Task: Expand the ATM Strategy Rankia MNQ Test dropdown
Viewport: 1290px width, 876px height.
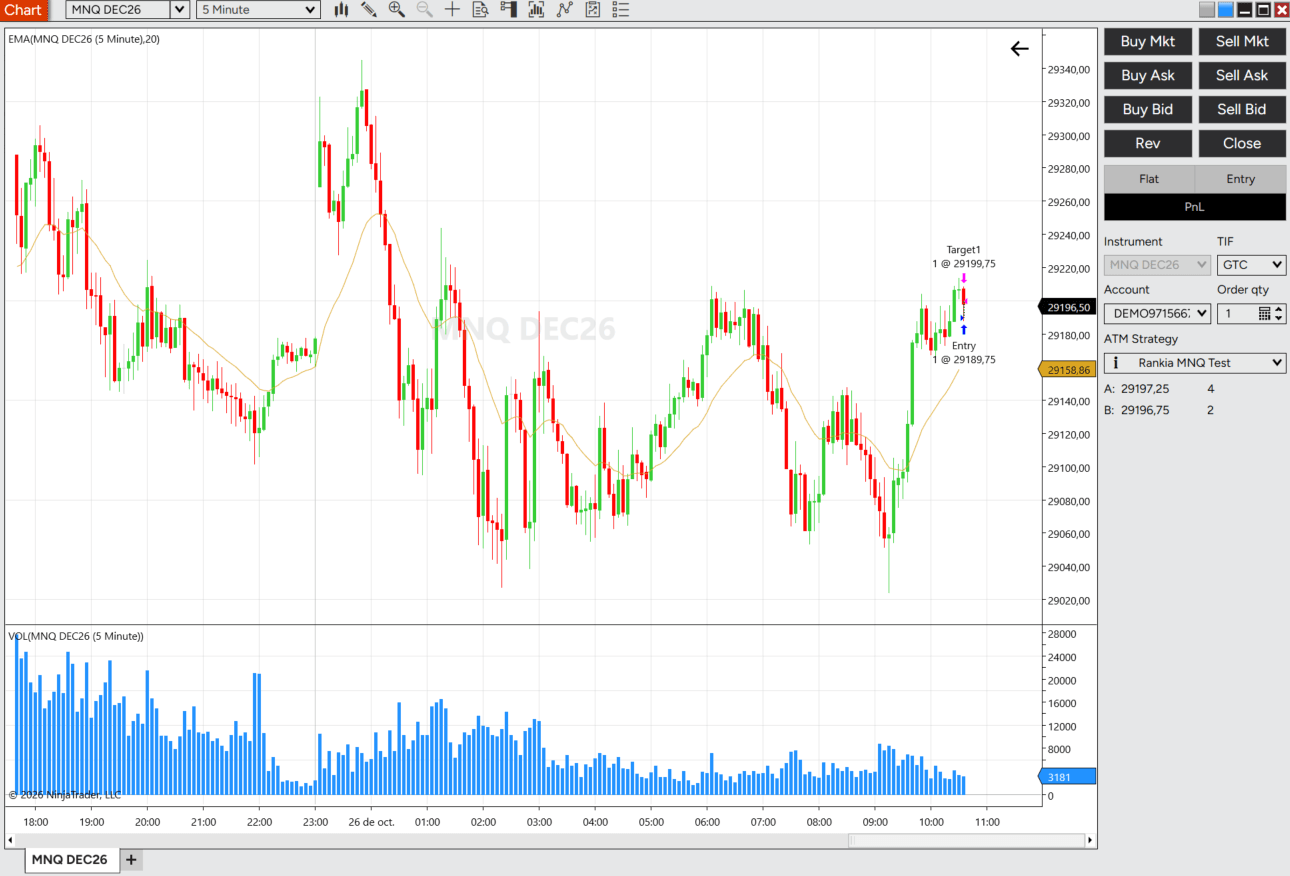Action: (1195, 363)
